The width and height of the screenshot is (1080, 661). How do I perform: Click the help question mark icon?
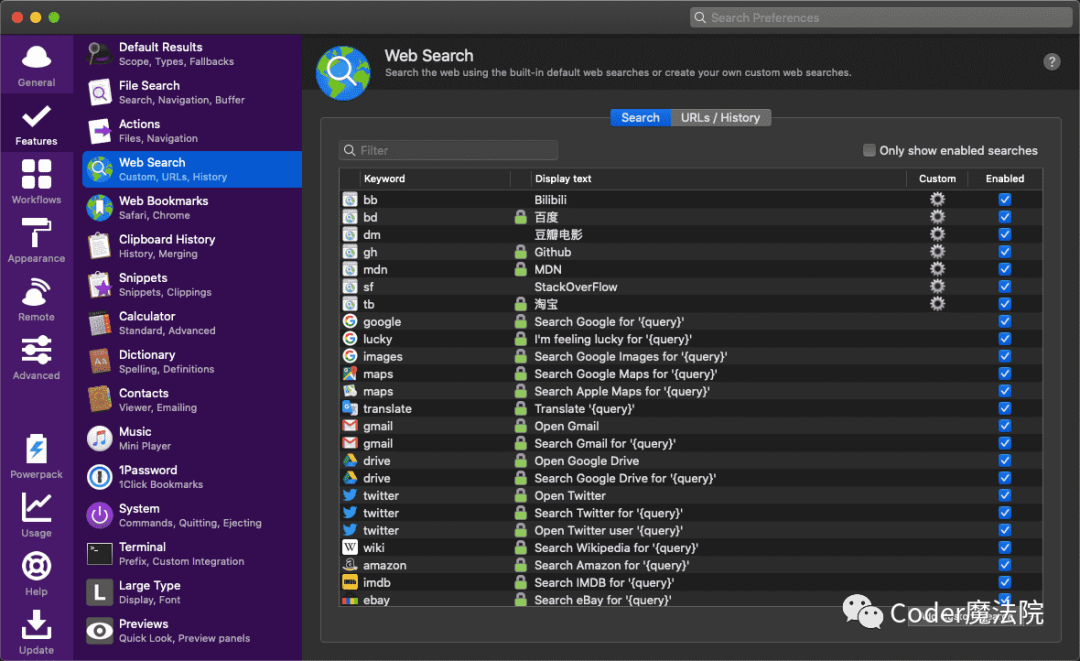[x=1051, y=62]
